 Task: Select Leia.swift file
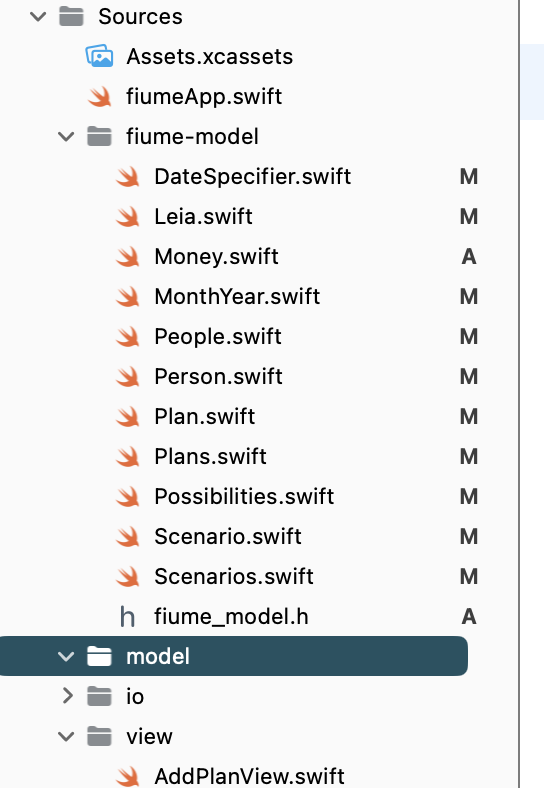click(x=203, y=217)
